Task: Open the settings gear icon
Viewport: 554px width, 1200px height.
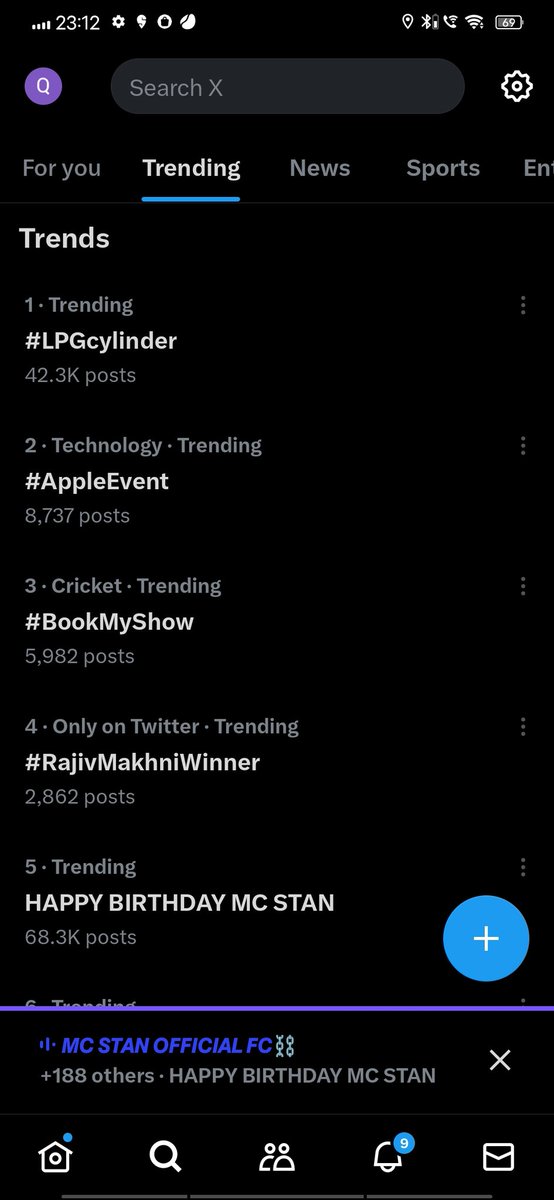Action: pyautogui.click(x=516, y=87)
